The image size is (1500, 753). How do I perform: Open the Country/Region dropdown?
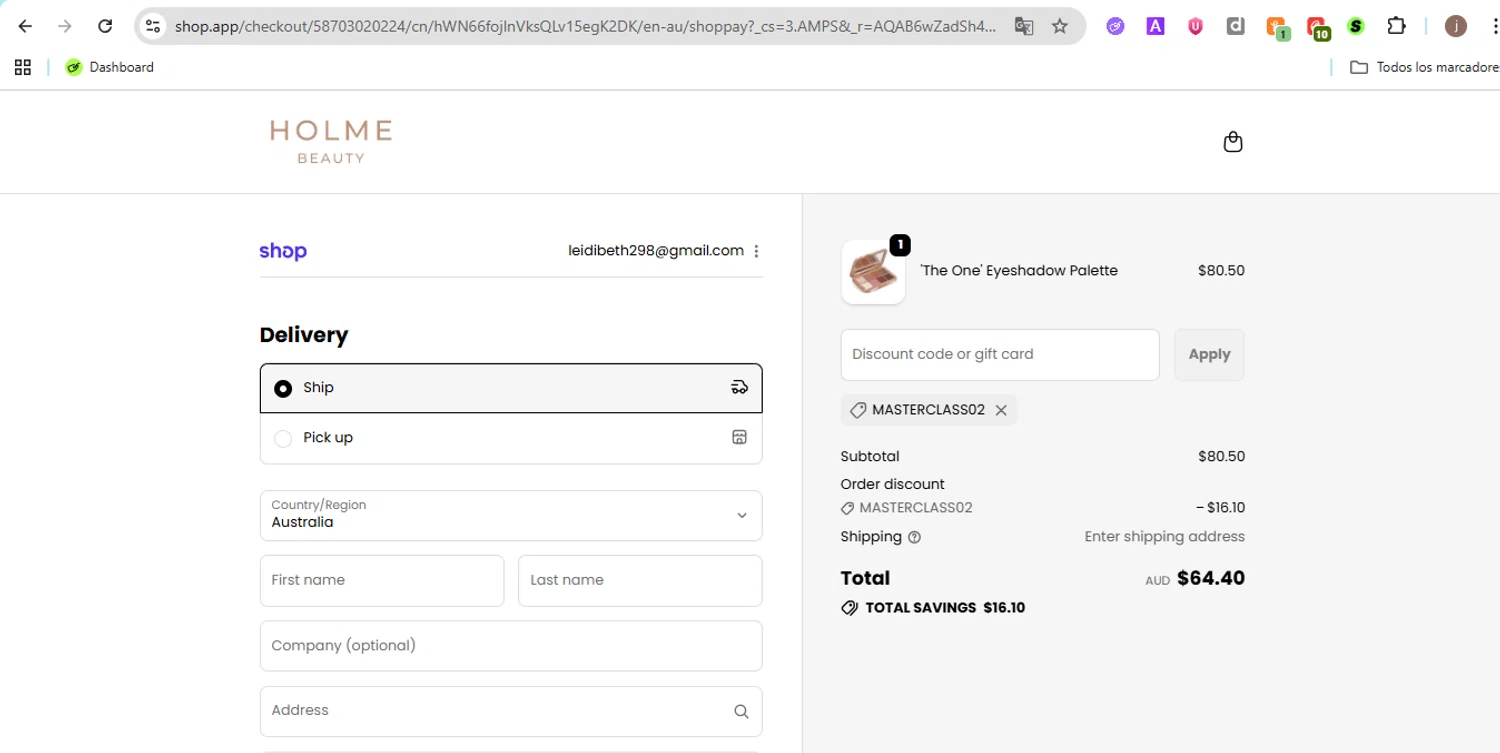511,515
